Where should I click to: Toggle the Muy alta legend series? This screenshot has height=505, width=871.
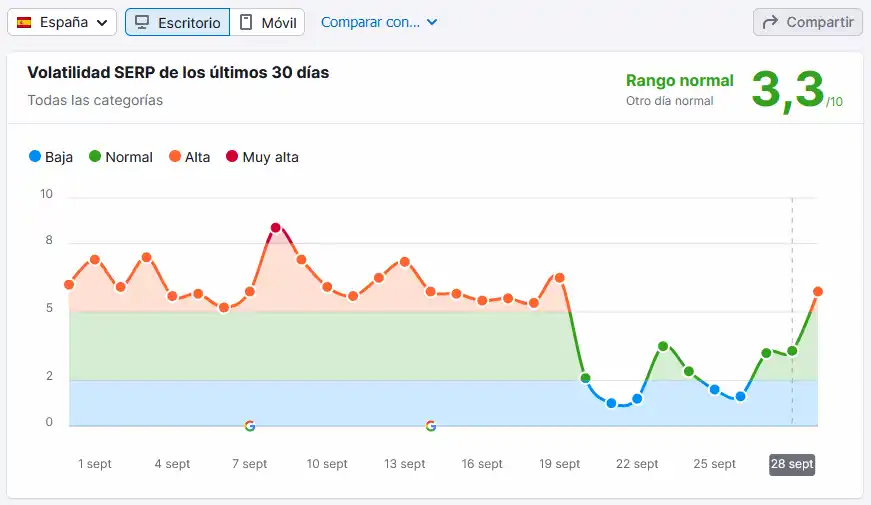click(x=262, y=157)
